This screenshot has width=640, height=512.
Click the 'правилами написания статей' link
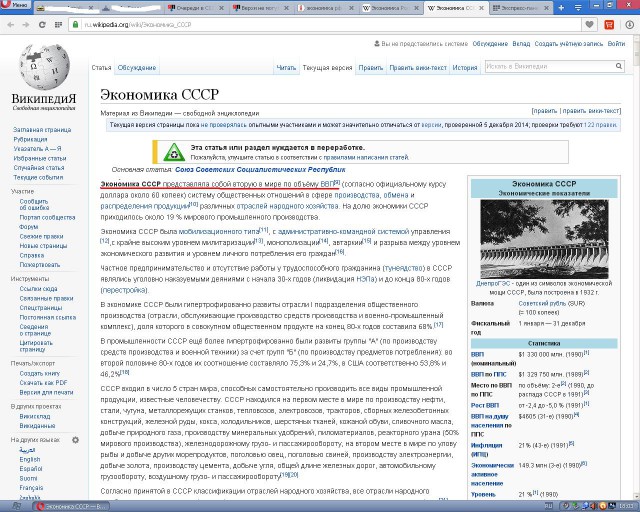[x=366, y=157]
